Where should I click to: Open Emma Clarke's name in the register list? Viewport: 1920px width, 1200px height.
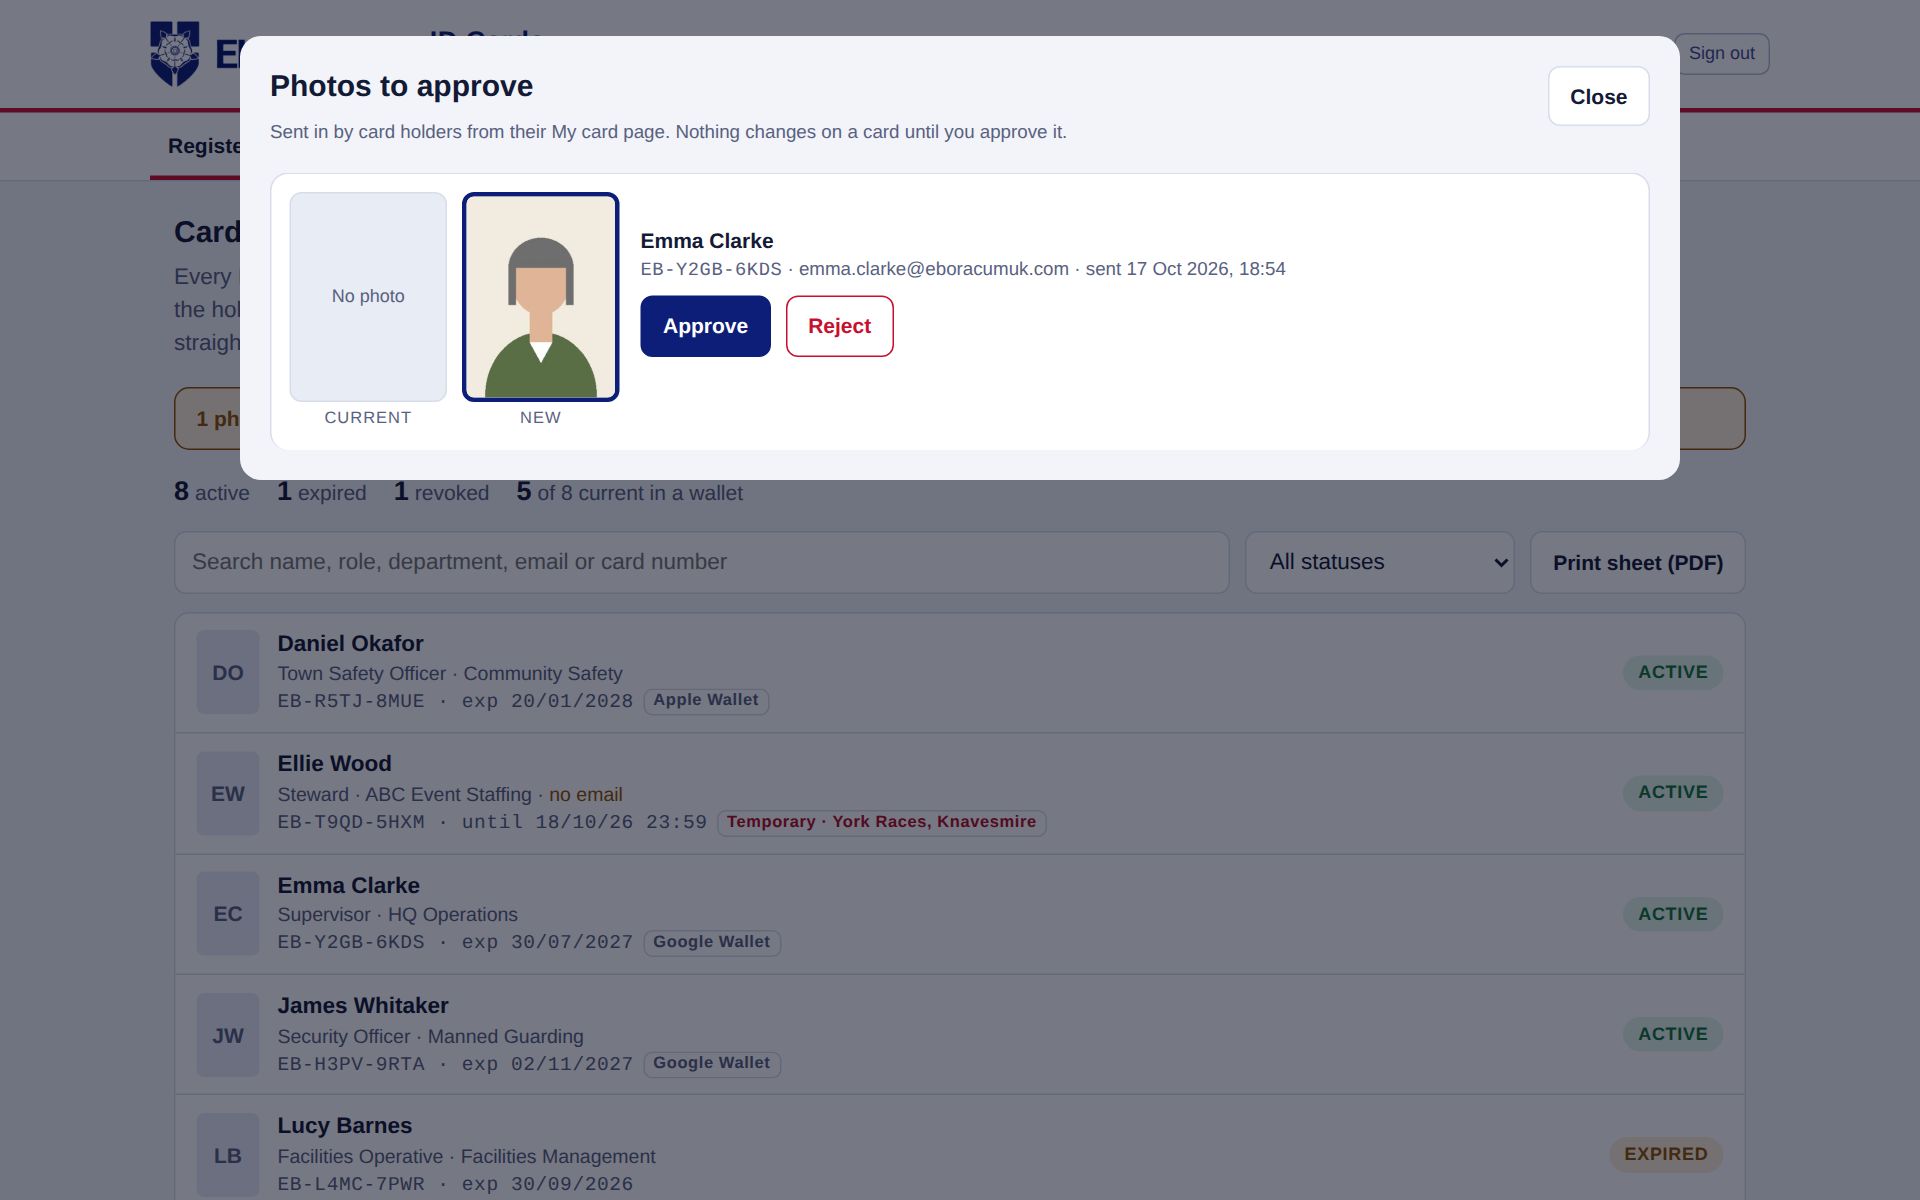(348, 885)
